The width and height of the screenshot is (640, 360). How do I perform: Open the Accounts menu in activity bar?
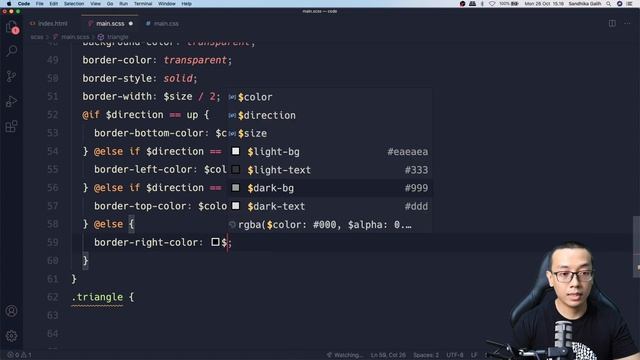pos(11,311)
